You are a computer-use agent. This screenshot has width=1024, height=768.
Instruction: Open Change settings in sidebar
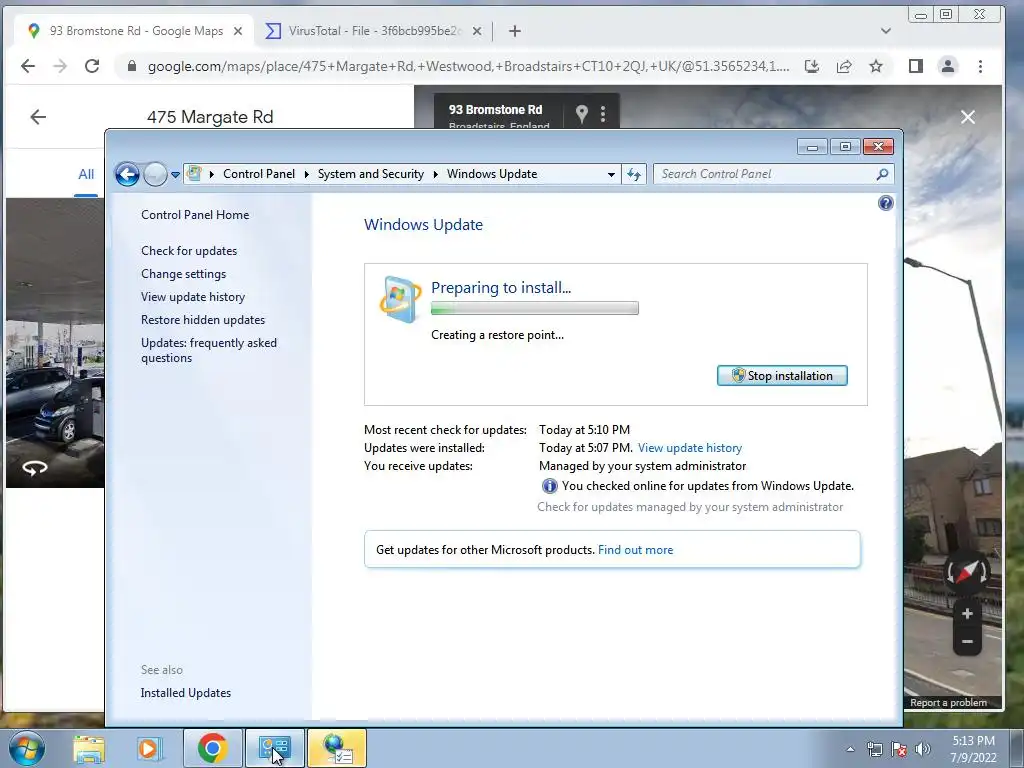184,274
